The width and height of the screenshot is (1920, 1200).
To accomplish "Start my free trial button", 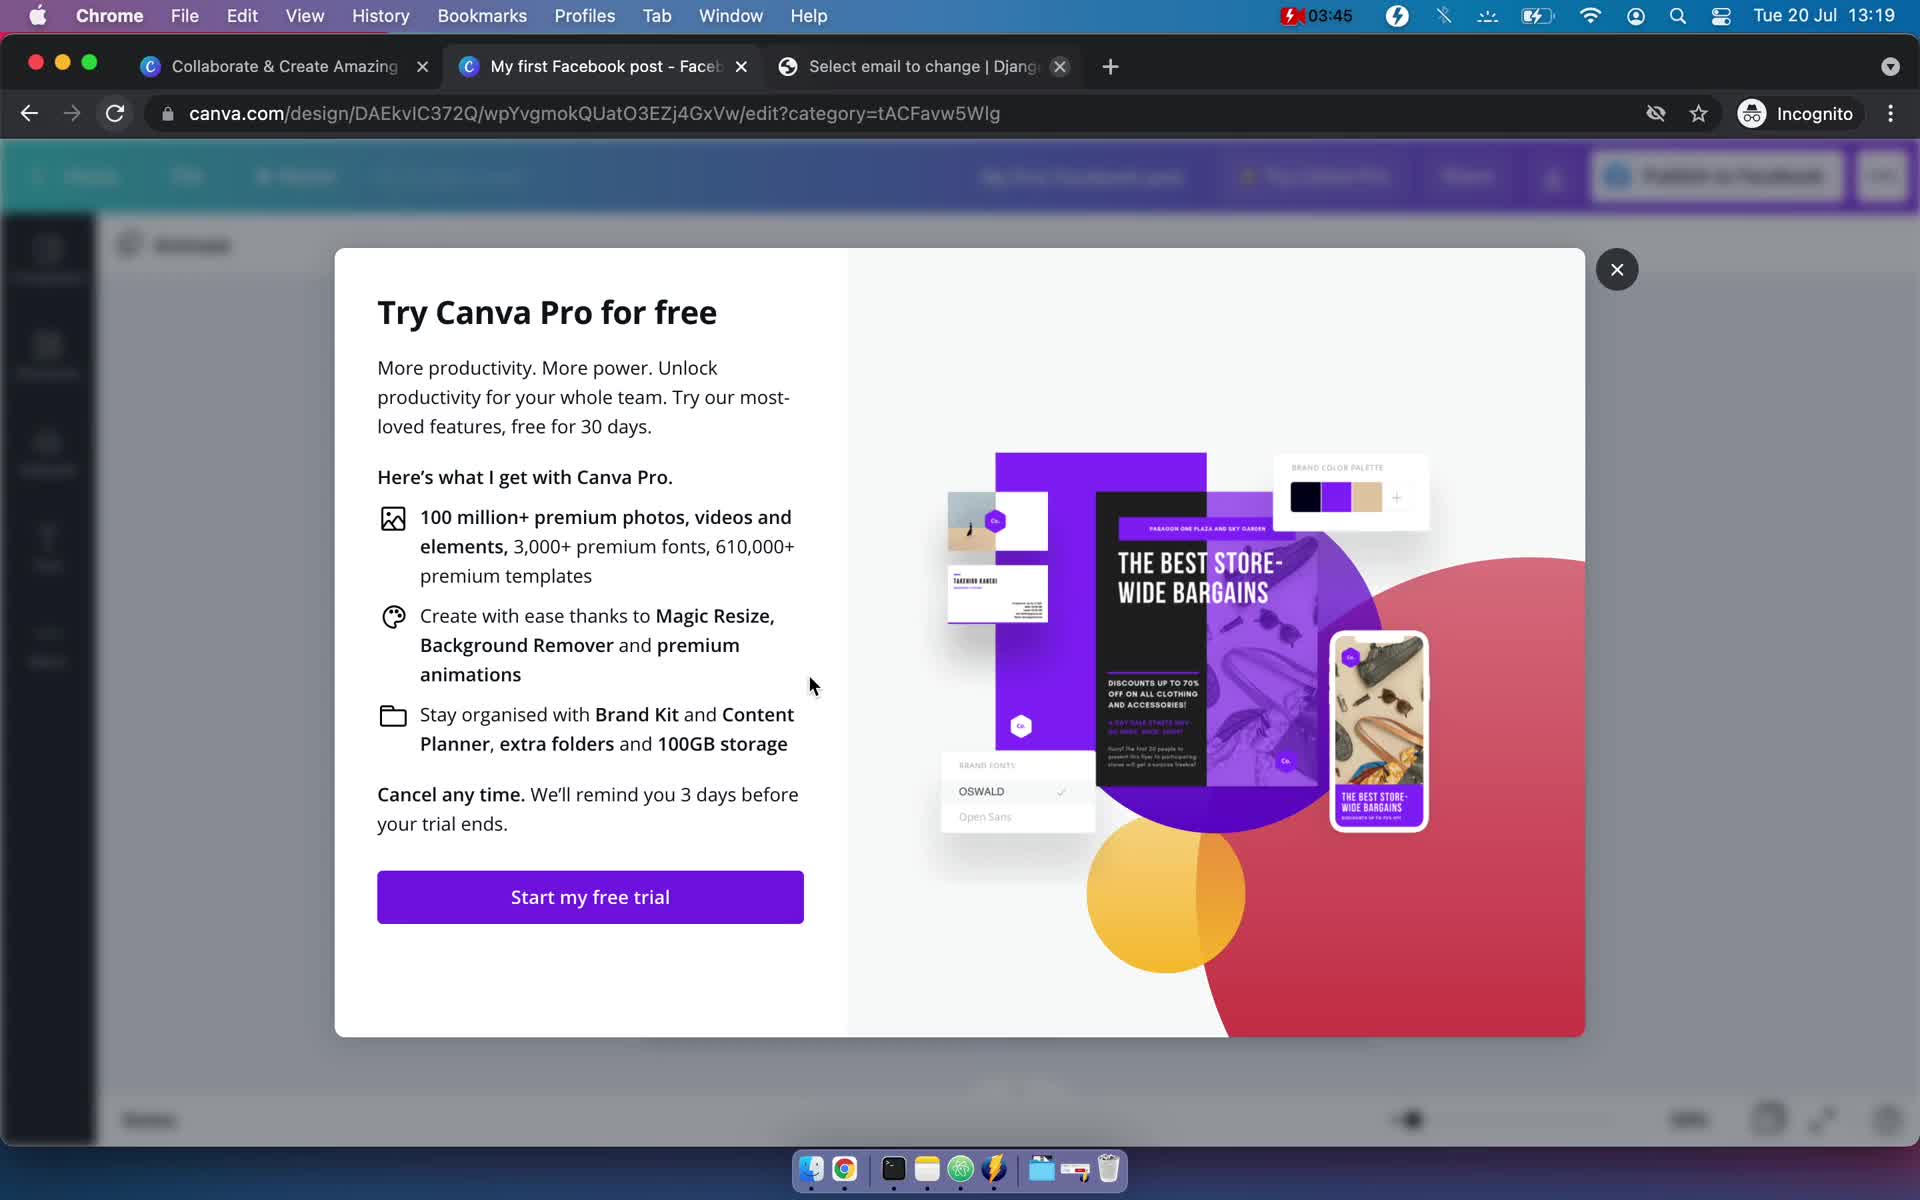I will click(x=590, y=897).
